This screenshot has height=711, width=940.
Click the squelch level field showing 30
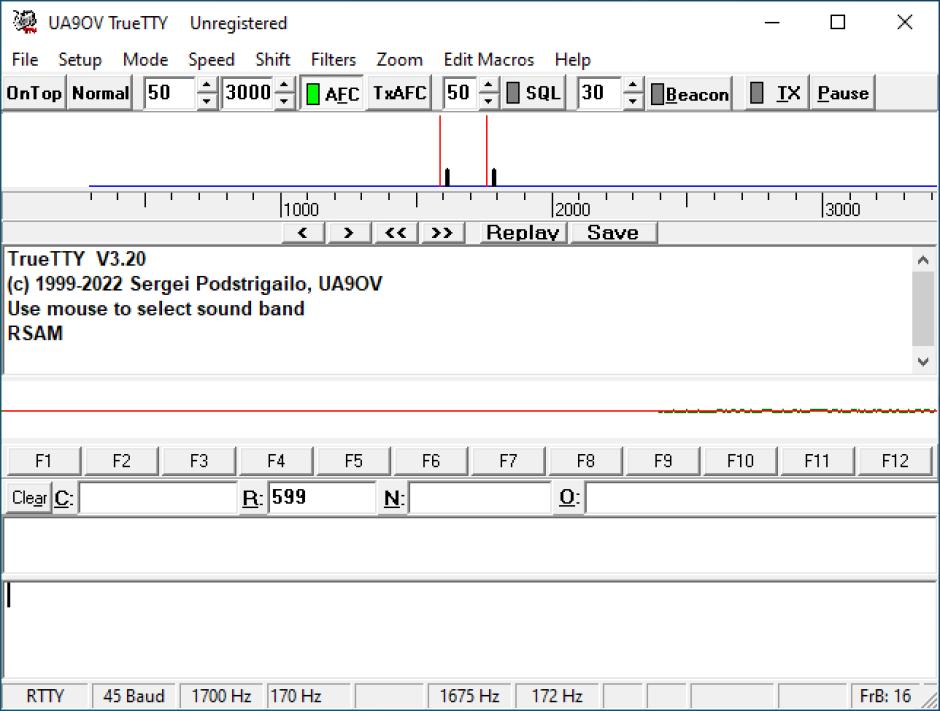pyautogui.click(x=600, y=93)
